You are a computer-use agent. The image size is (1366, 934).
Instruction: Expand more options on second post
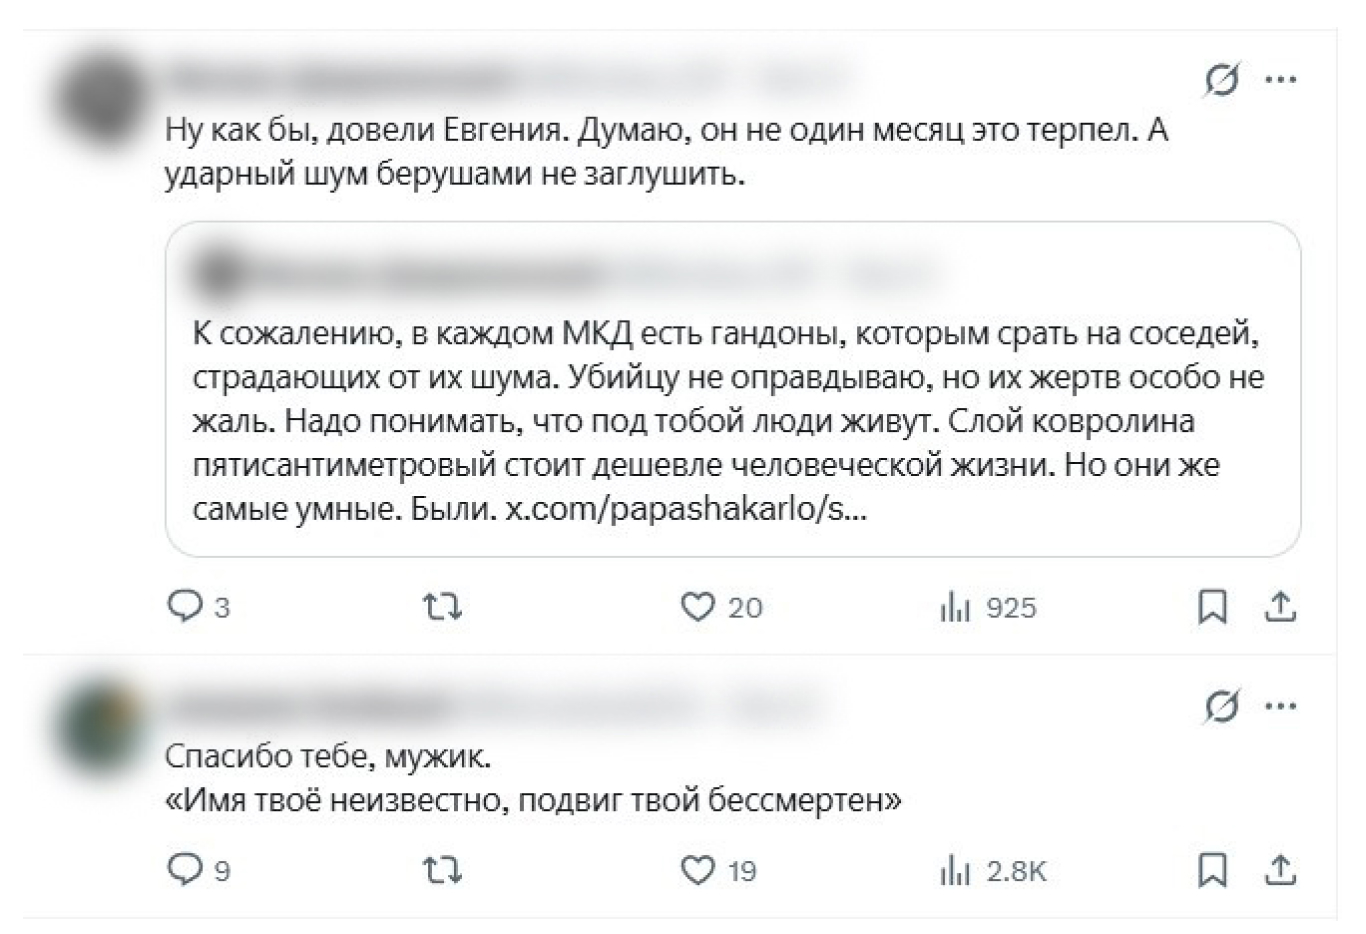click(1281, 707)
